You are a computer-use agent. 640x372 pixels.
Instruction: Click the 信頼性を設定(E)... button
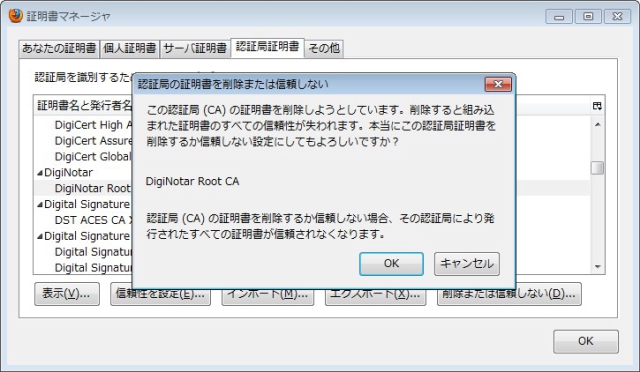click(x=160, y=294)
